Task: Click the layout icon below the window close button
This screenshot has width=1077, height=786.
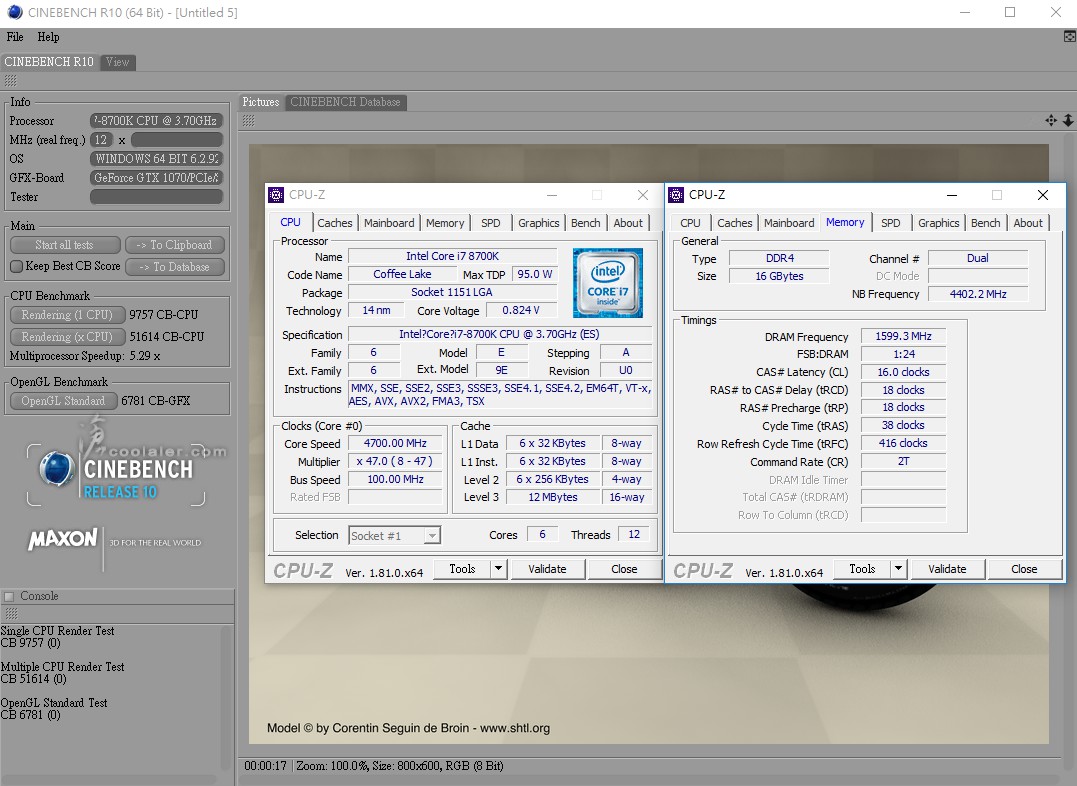Action: click(1069, 37)
